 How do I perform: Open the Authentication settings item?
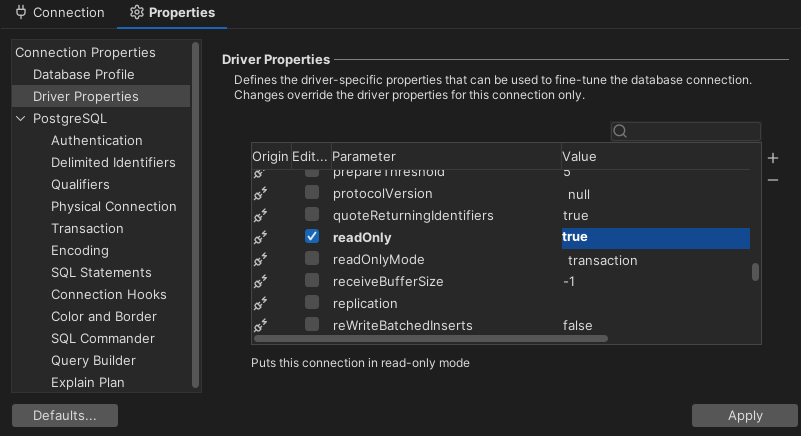coord(97,141)
